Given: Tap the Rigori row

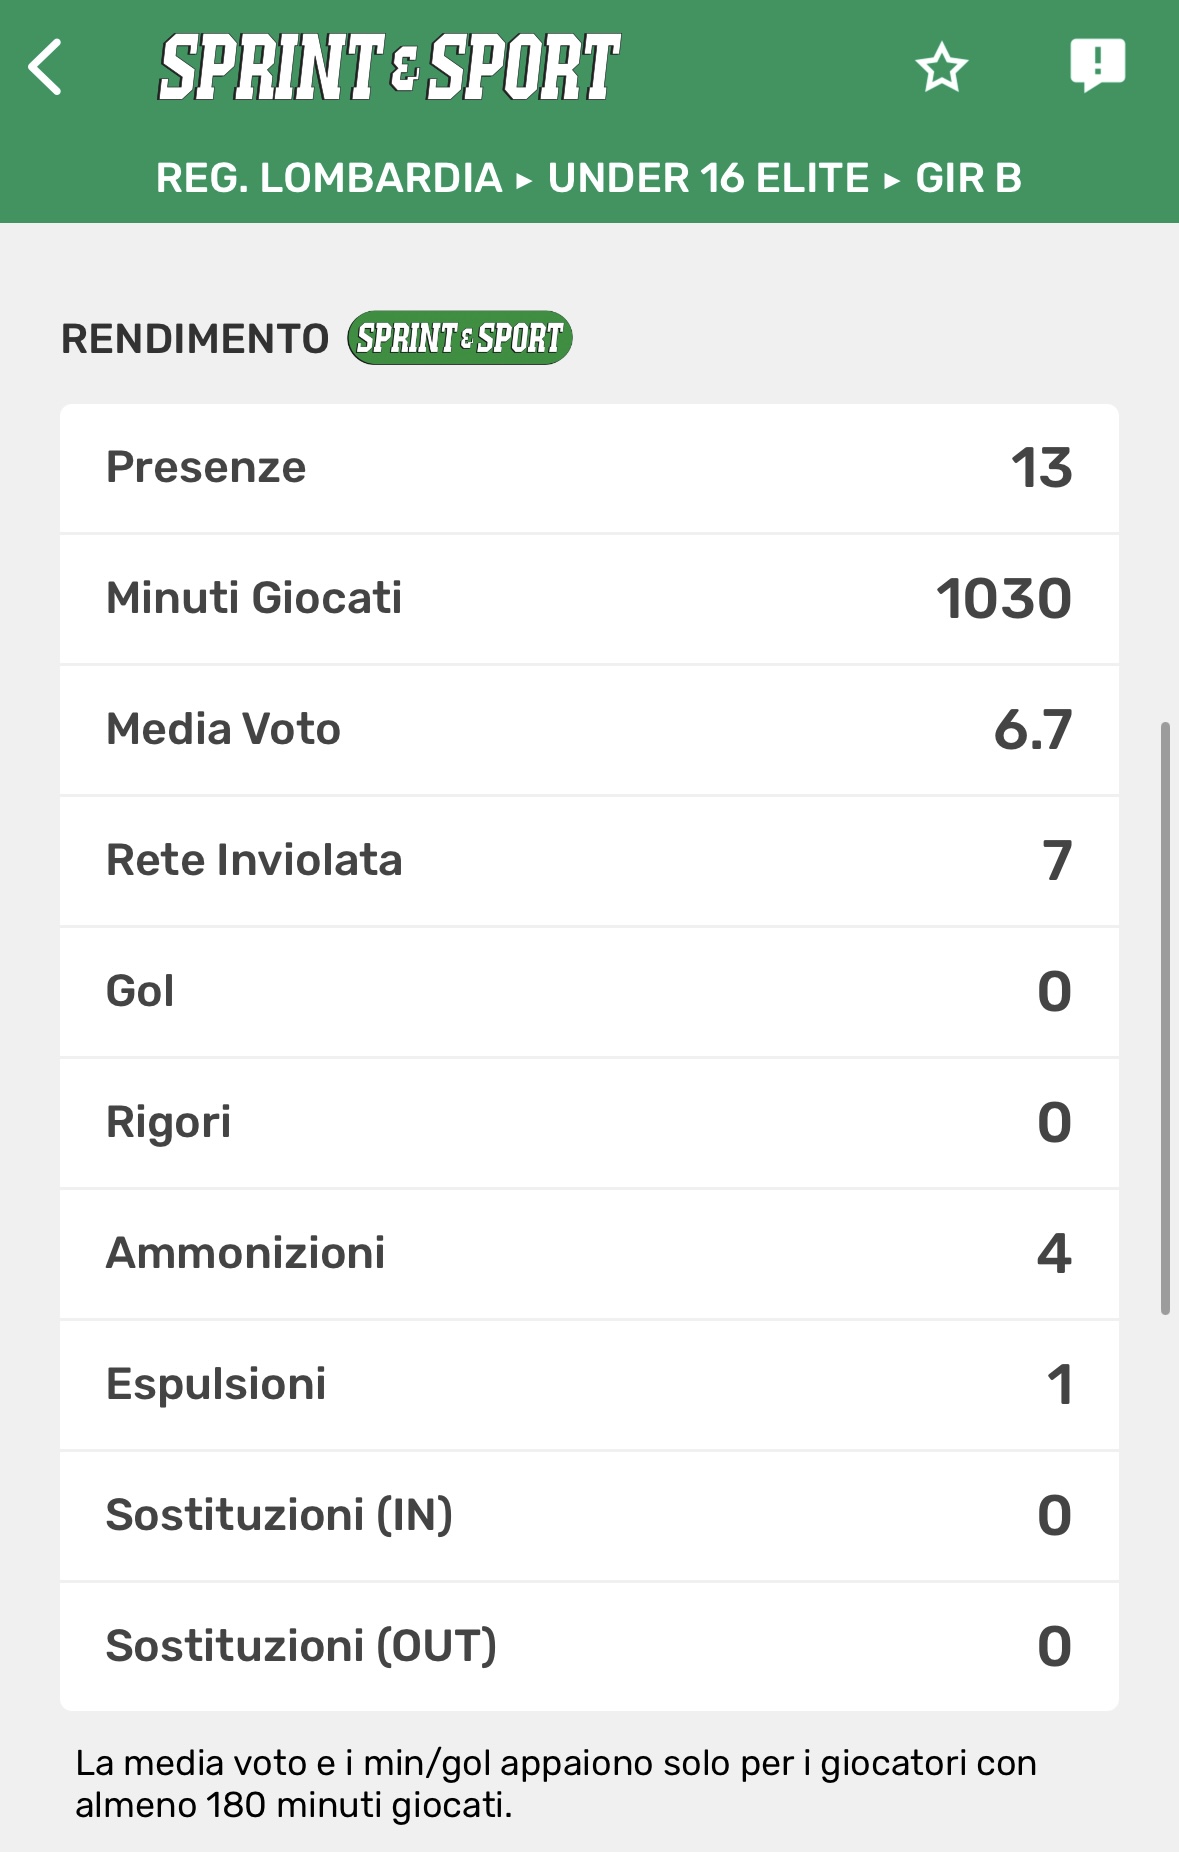Looking at the screenshot, I should (589, 1123).
